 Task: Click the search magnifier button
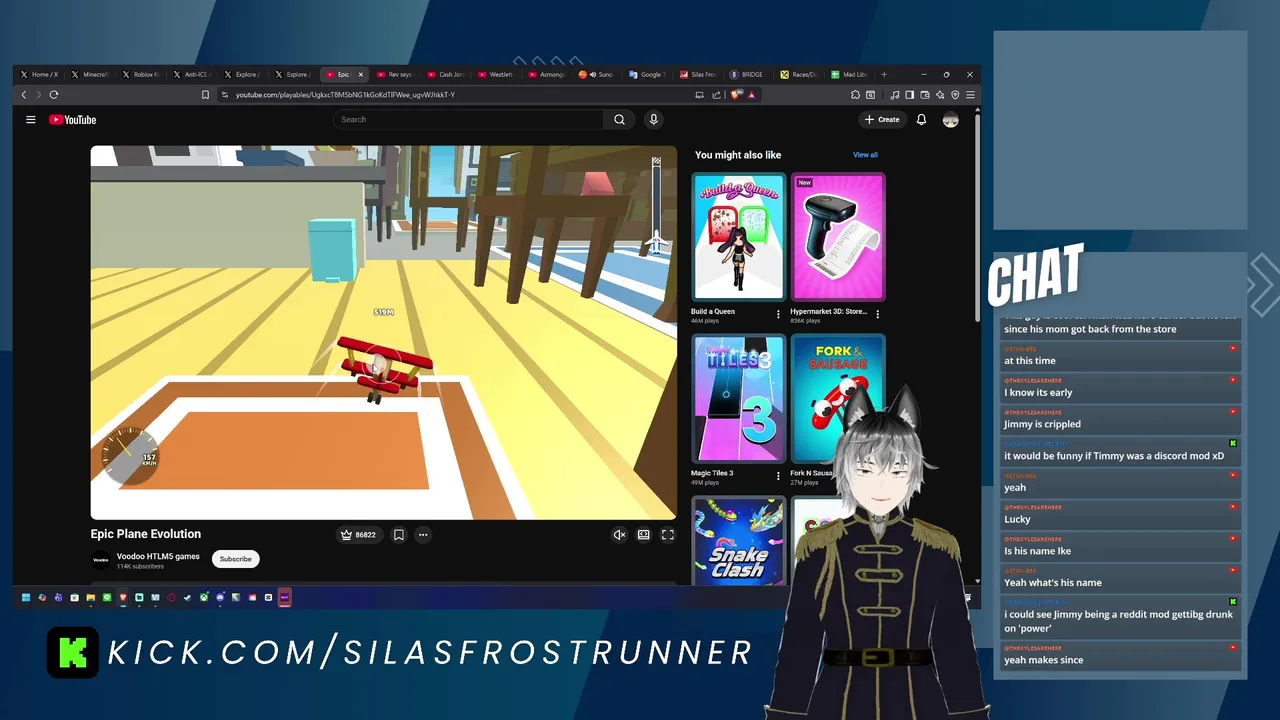coord(619,120)
